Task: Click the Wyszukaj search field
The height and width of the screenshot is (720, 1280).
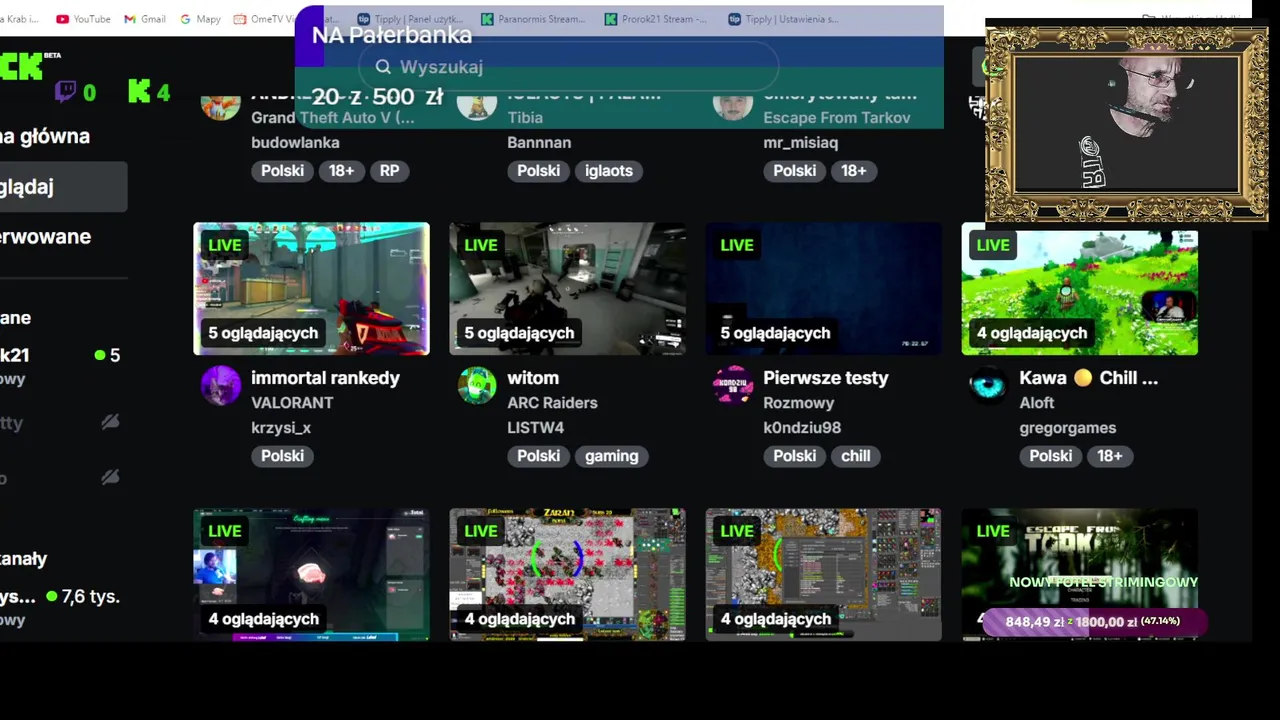Action: pyautogui.click(x=568, y=67)
